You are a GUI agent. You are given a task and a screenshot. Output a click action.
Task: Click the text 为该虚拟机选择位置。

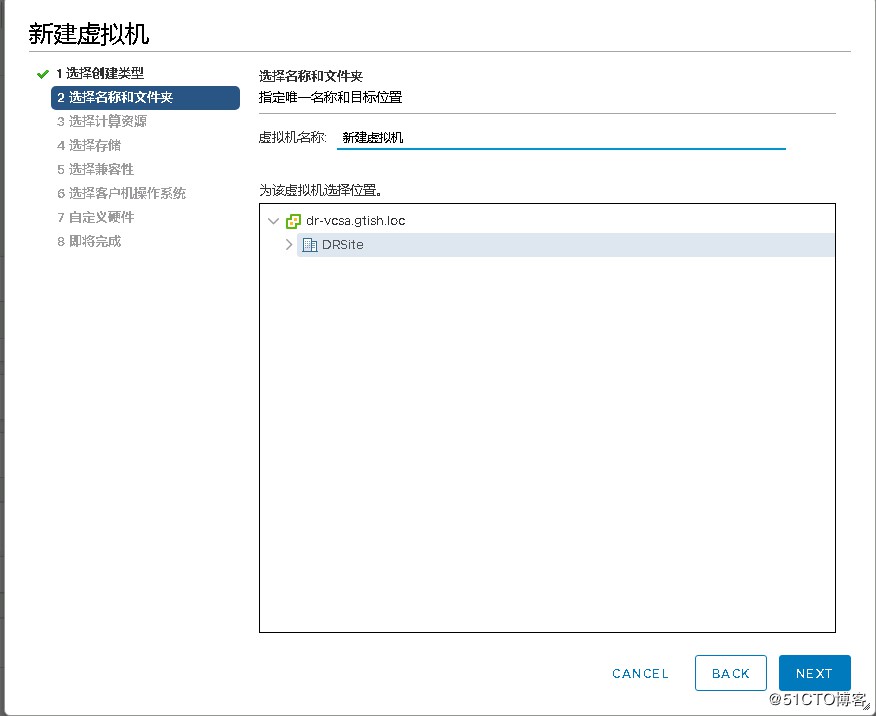[x=320, y=190]
